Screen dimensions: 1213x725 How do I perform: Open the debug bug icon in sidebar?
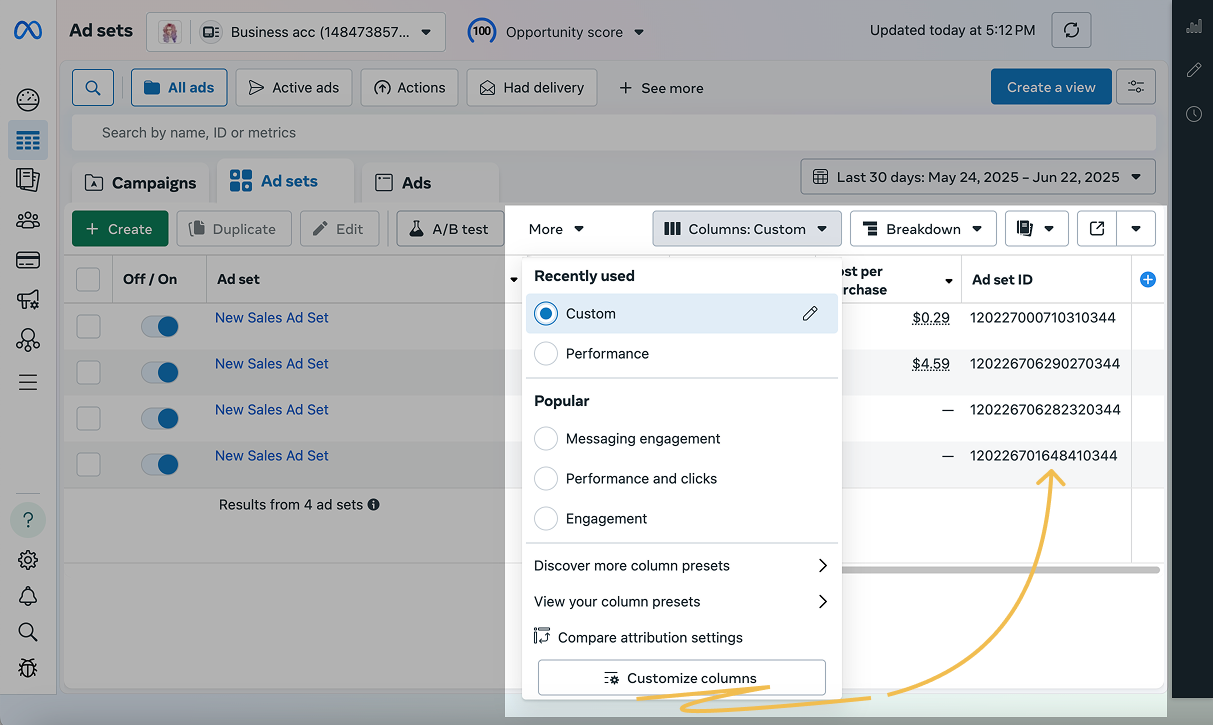pyautogui.click(x=28, y=667)
